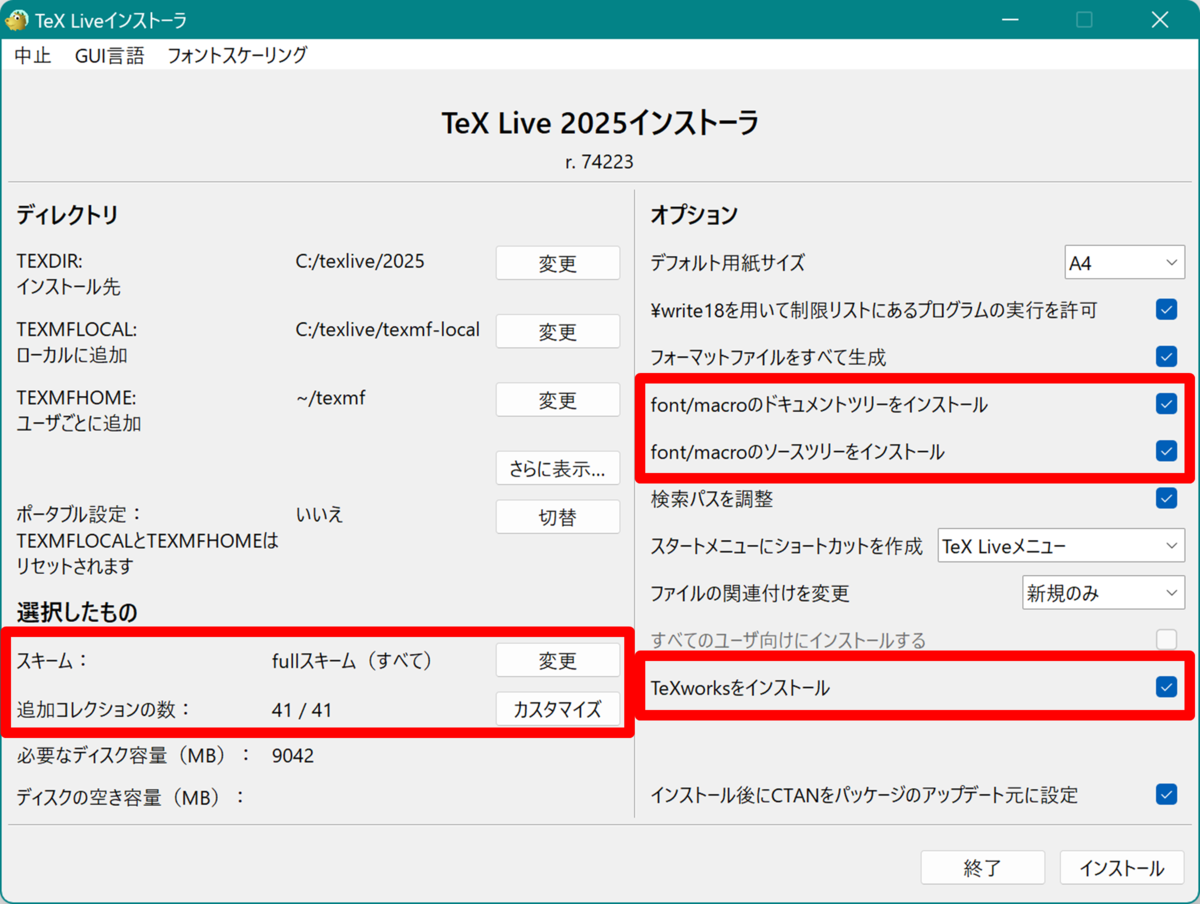This screenshot has width=1200, height=904.
Task: Click the いいえ portable setting value
Action: pos(320,515)
